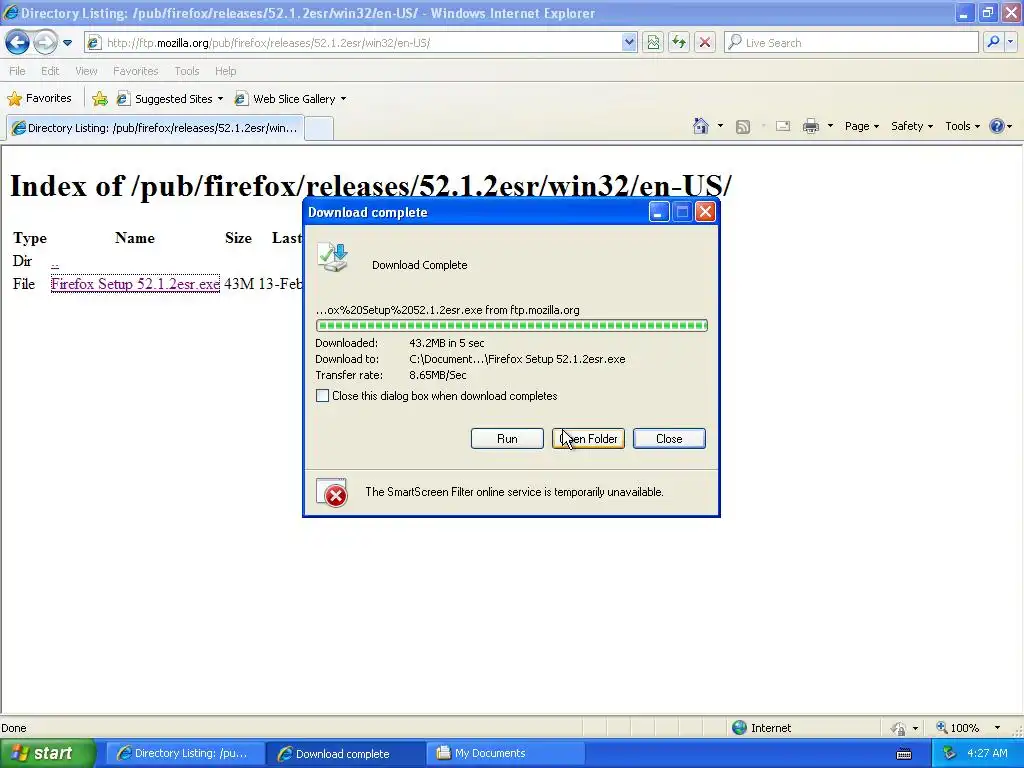
Task: Open a new blank tab
Action: (x=319, y=128)
